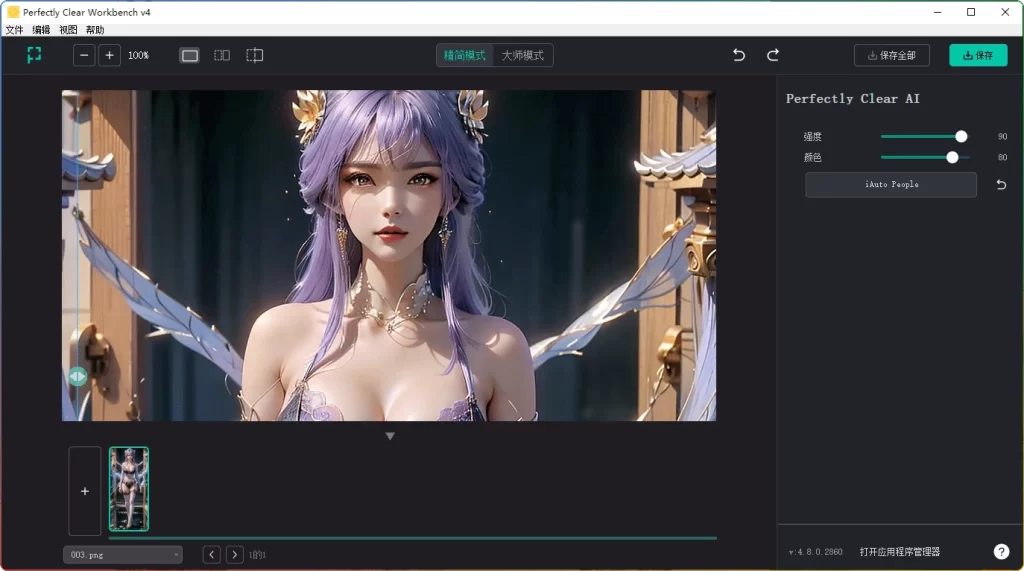Collapse the filmstrip with the triangle arrow
The height and width of the screenshot is (571, 1024).
390,436
